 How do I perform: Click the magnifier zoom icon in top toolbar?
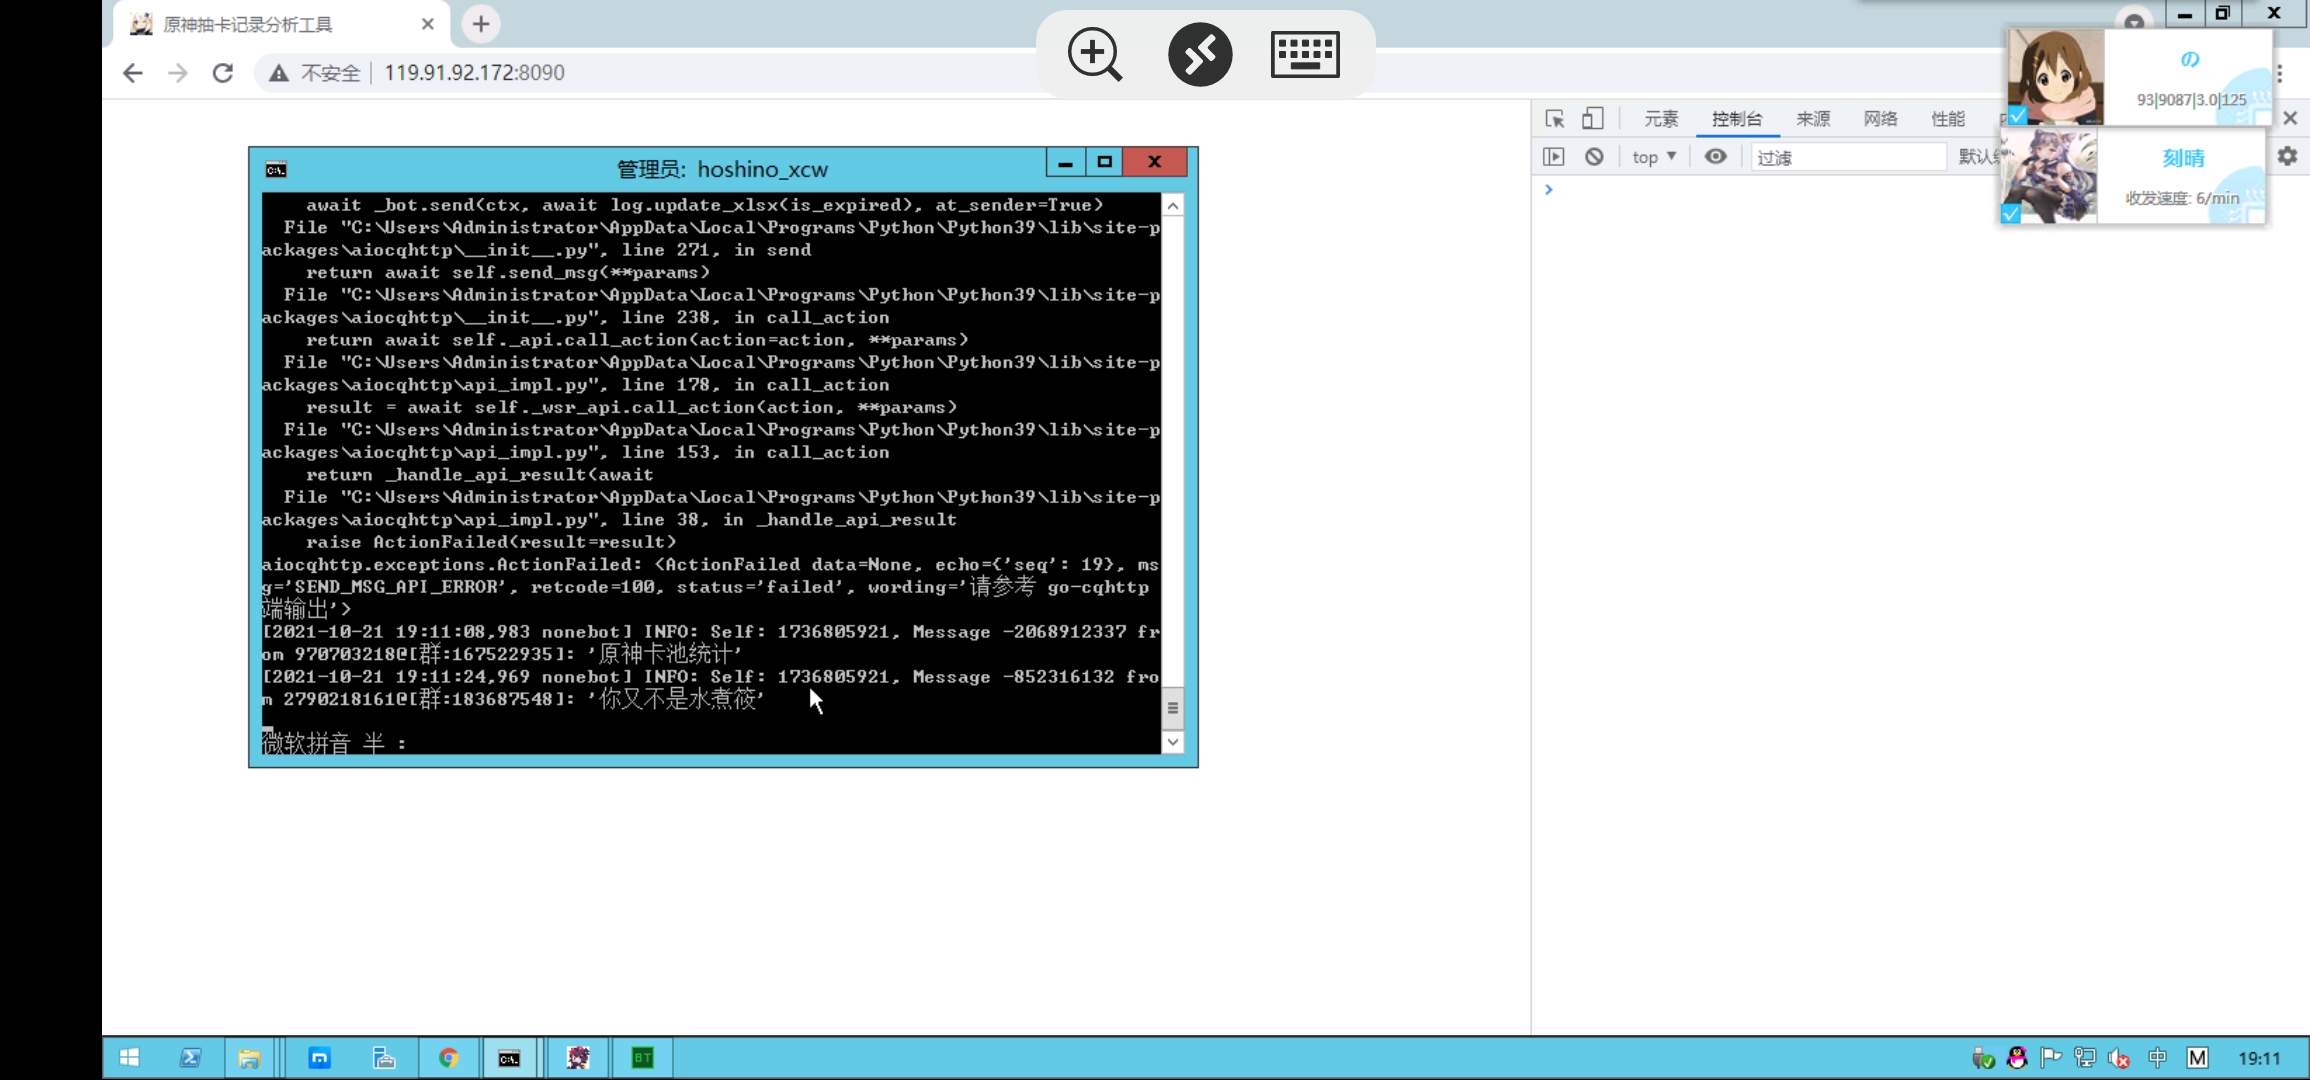pyautogui.click(x=1094, y=55)
